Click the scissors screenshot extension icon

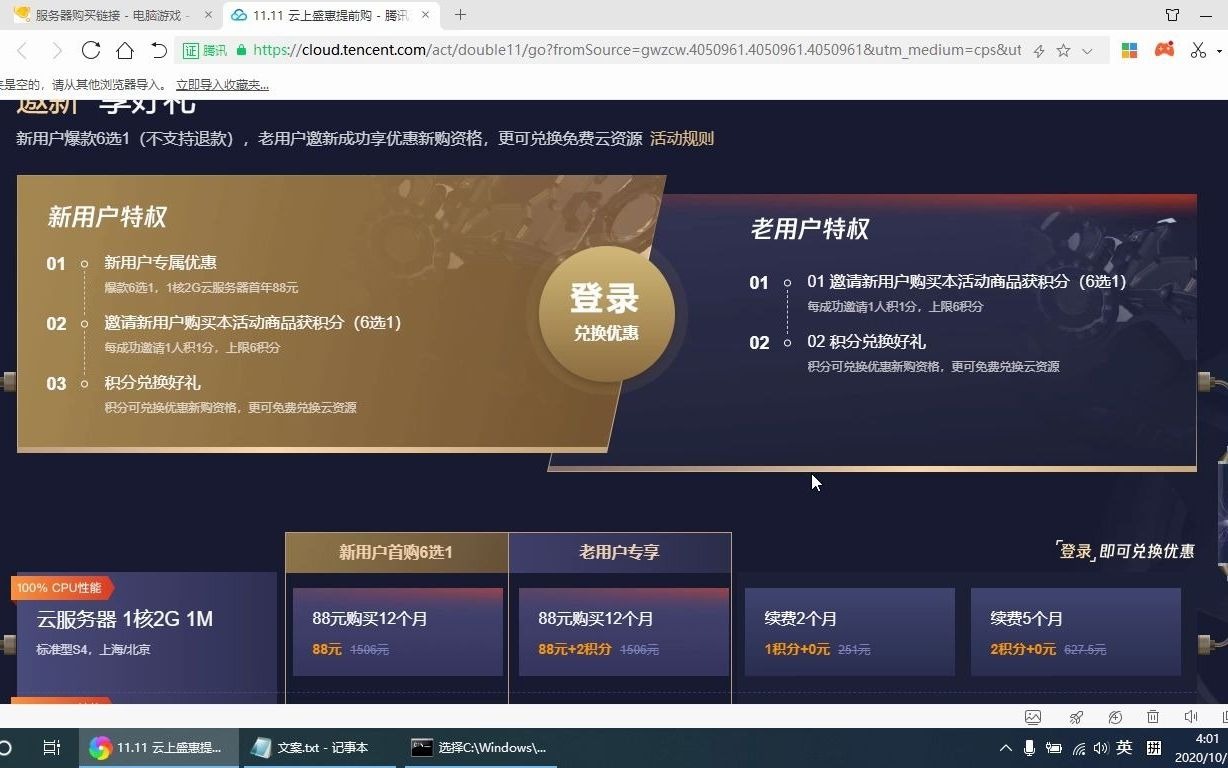pos(1198,50)
